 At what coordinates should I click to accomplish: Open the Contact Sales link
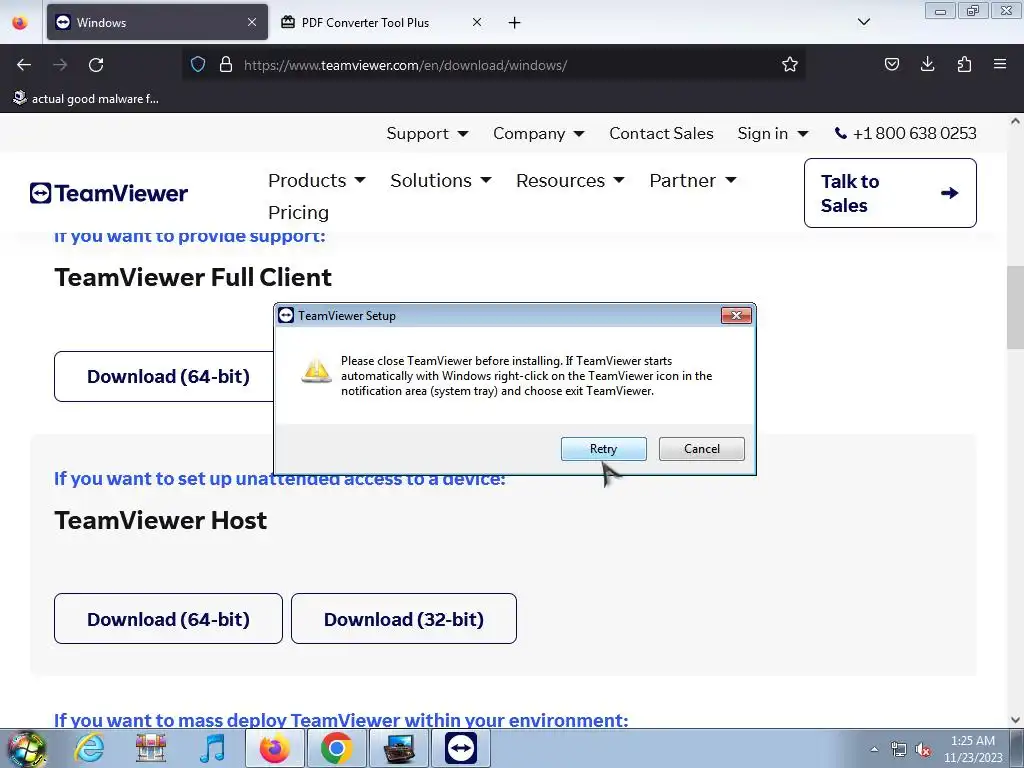(x=661, y=133)
